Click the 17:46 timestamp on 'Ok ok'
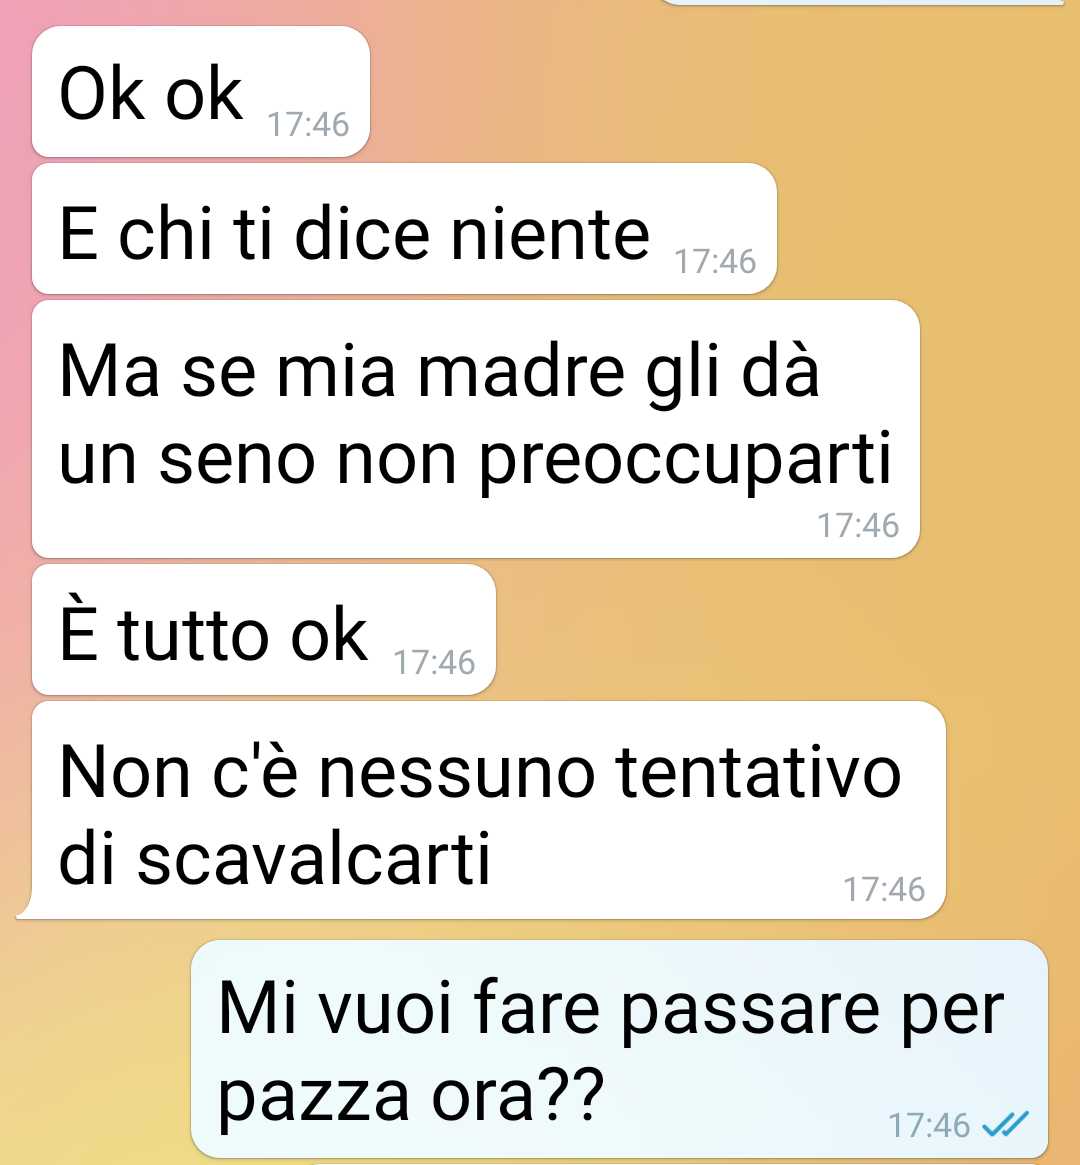The width and height of the screenshot is (1080, 1165). [x=308, y=124]
